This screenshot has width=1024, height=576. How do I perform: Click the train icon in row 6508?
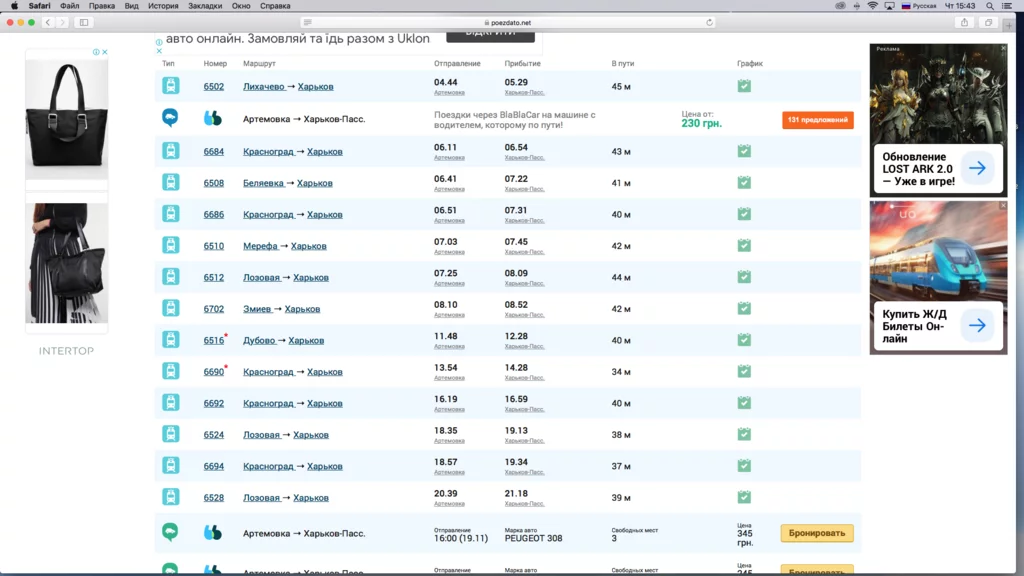click(170, 182)
